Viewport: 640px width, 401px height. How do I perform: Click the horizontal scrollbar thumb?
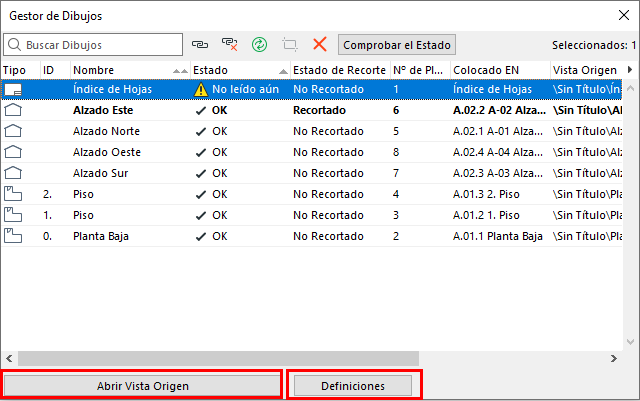pyautogui.click(x=218, y=359)
